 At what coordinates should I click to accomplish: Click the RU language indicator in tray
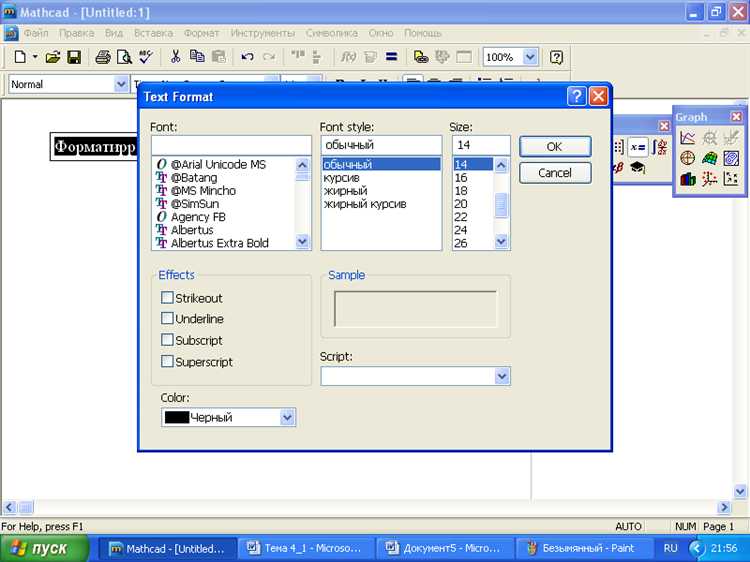click(671, 548)
